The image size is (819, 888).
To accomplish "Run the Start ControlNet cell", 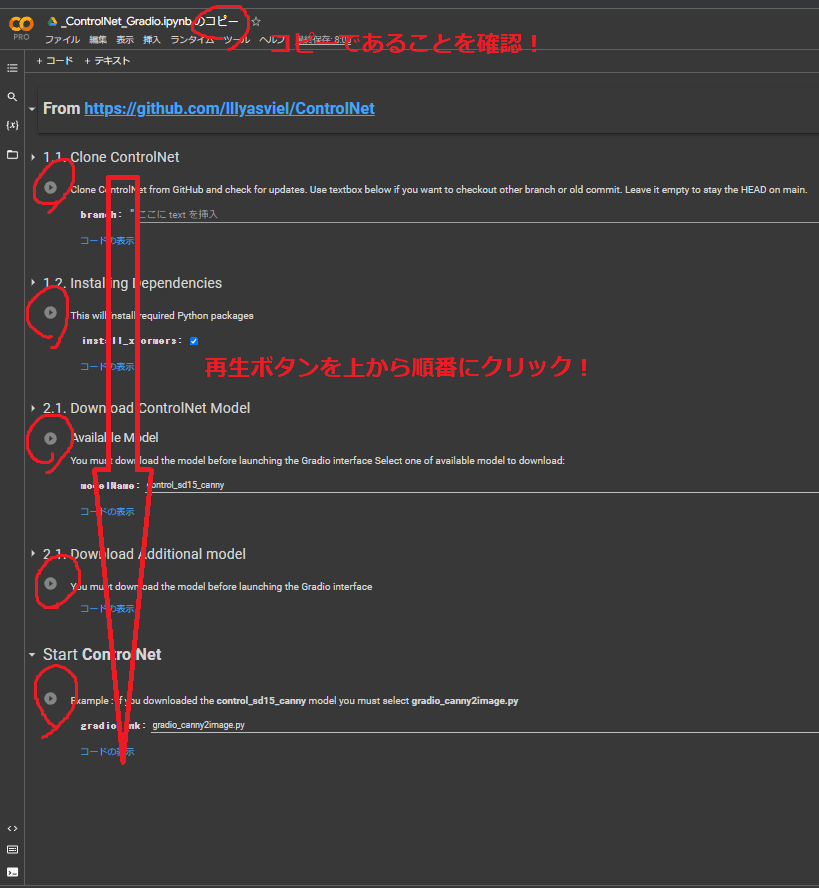I will [x=50, y=698].
